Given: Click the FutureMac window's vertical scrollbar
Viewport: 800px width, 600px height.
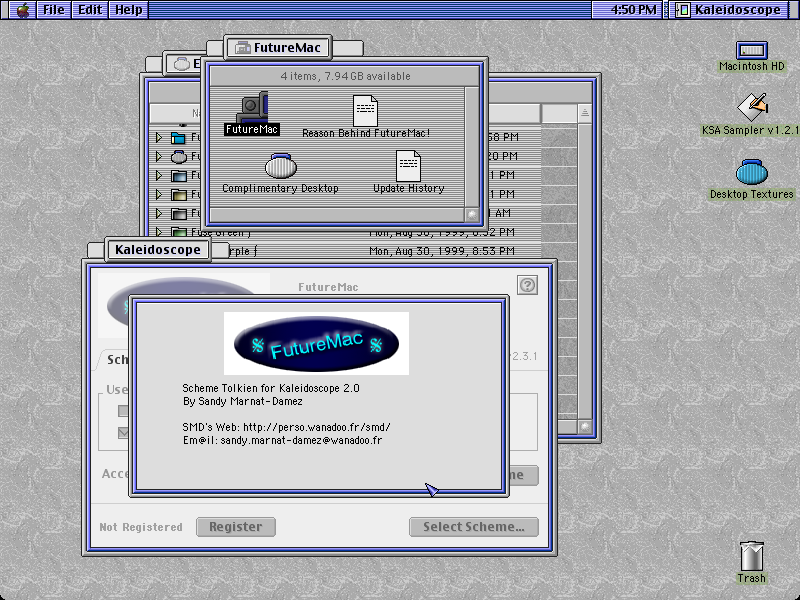Looking at the screenshot, I should (x=471, y=147).
